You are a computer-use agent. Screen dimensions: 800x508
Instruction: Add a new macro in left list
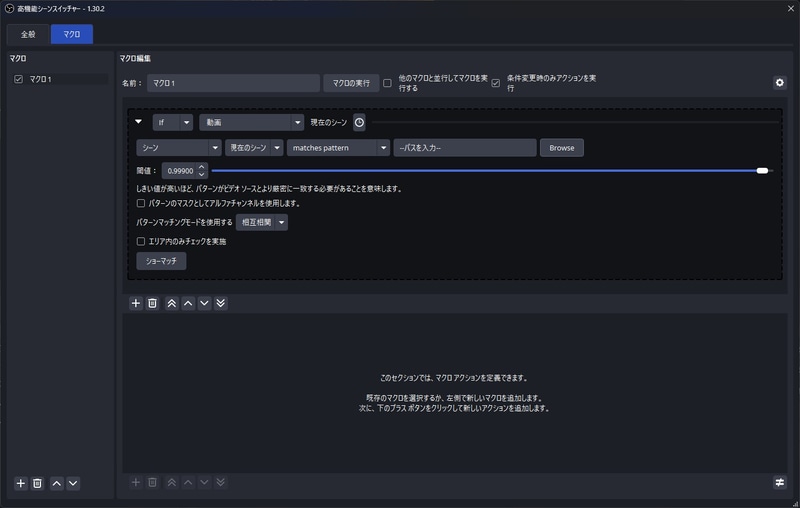(x=20, y=483)
